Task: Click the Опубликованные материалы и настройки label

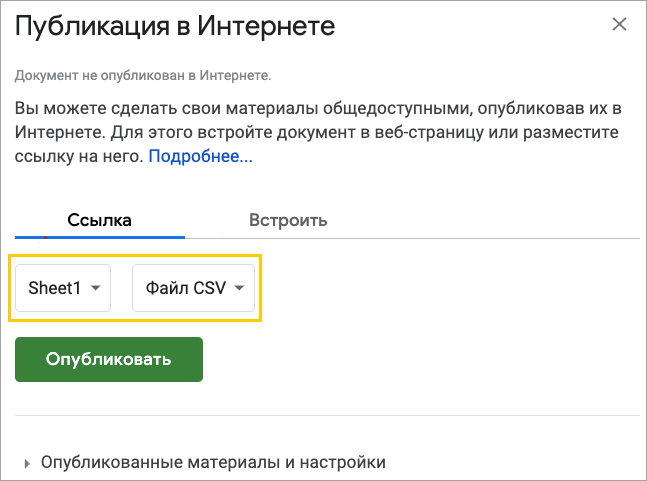Action: point(213,463)
